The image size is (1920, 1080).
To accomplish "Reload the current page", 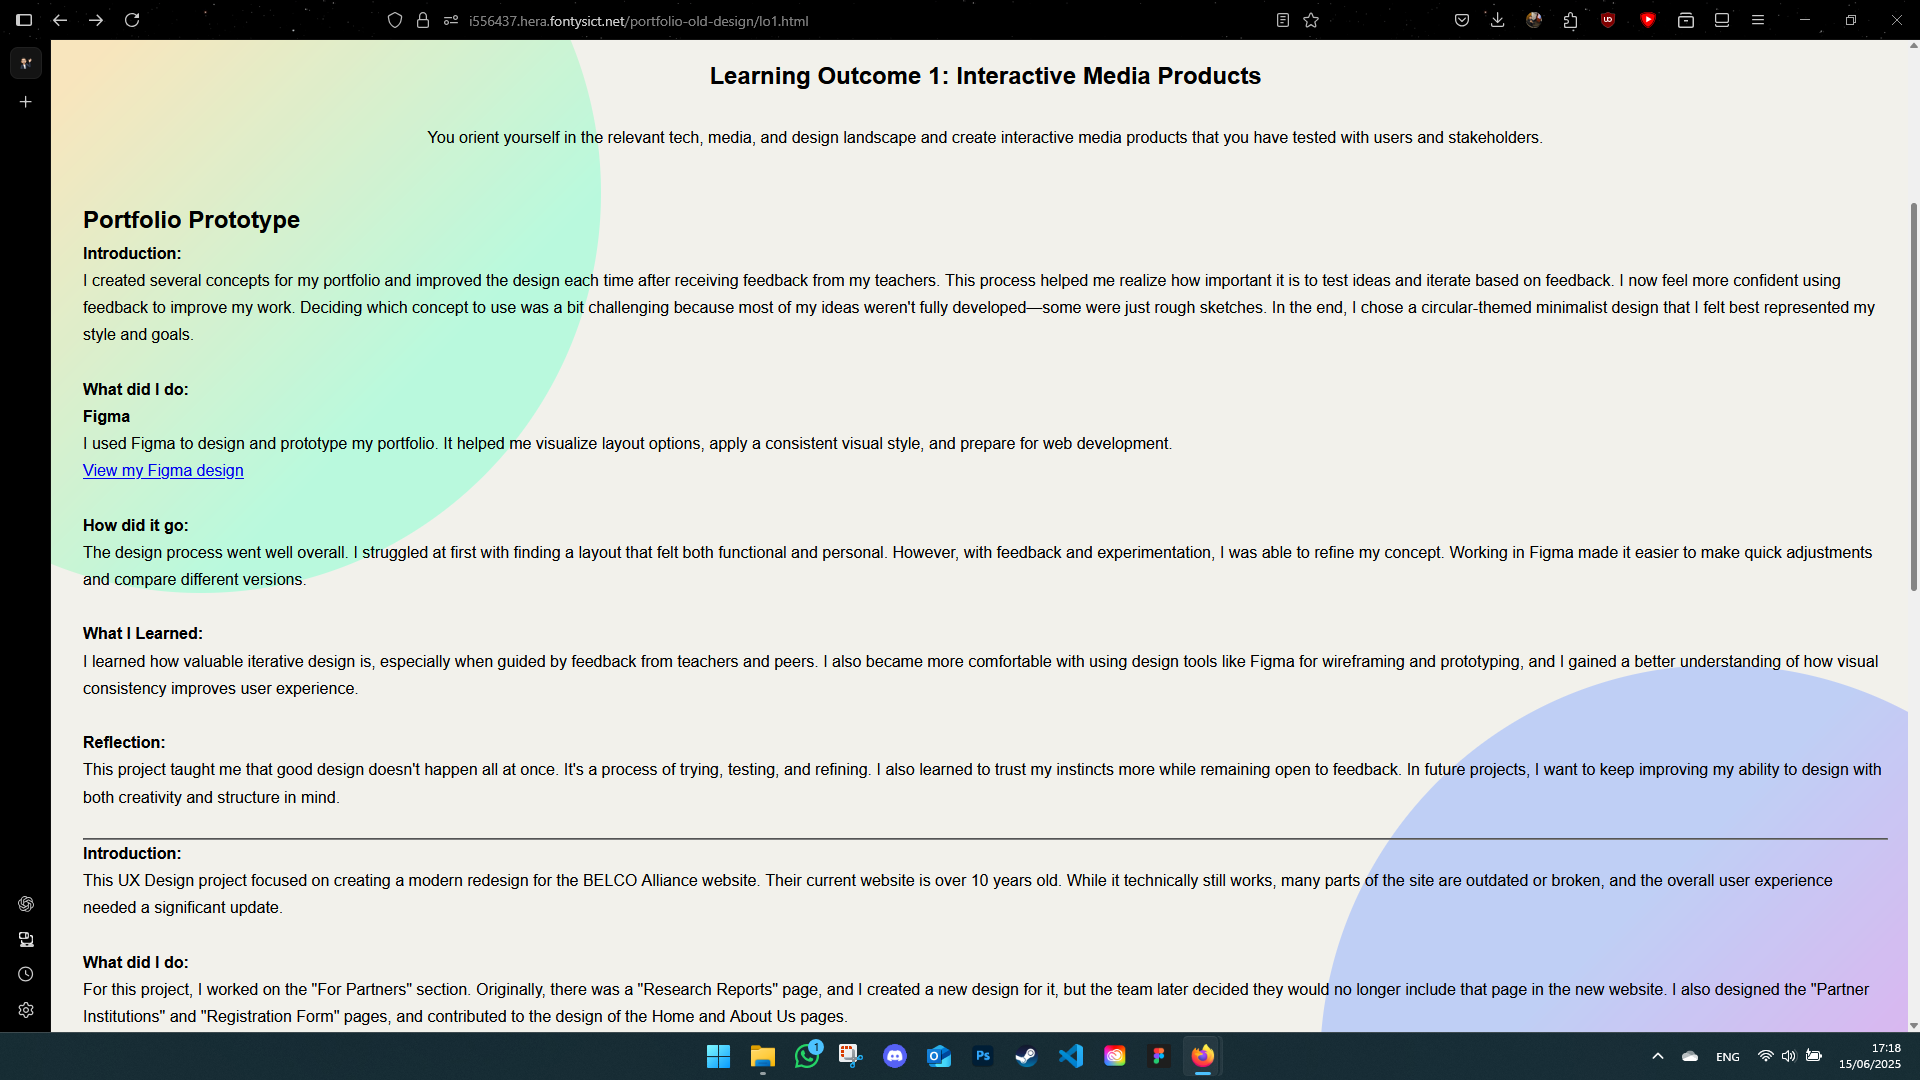I will [x=132, y=20].
